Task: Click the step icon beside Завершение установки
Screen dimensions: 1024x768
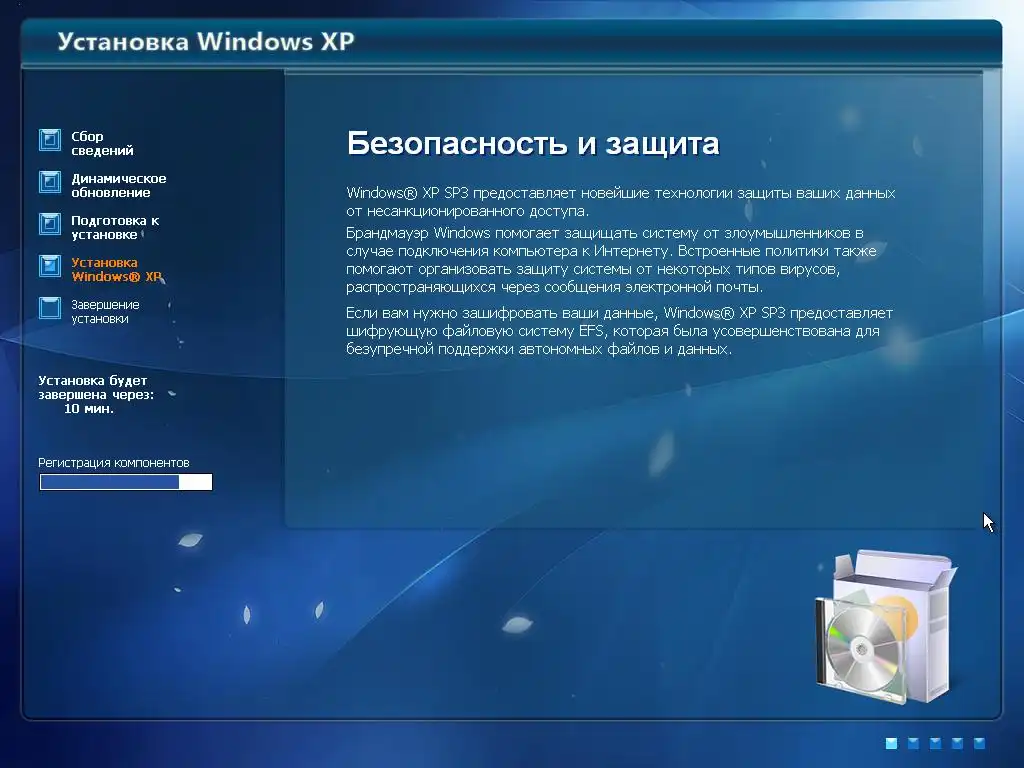Action: point(50,308)
